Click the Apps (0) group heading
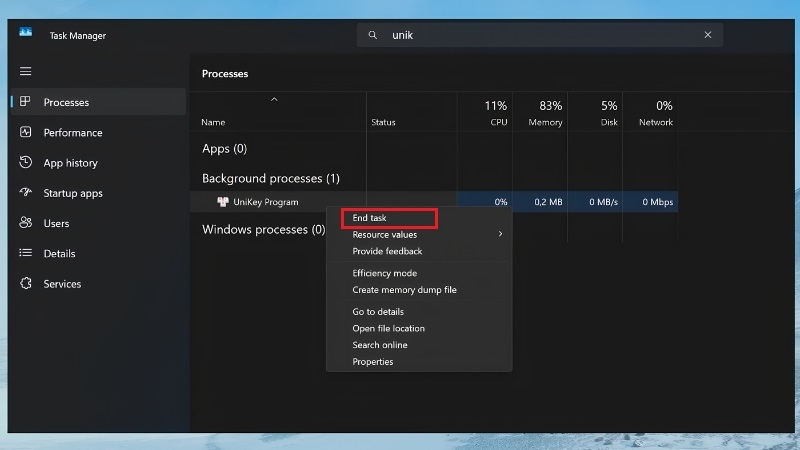Viewport: 800px width, 450px height. (224, 148)
